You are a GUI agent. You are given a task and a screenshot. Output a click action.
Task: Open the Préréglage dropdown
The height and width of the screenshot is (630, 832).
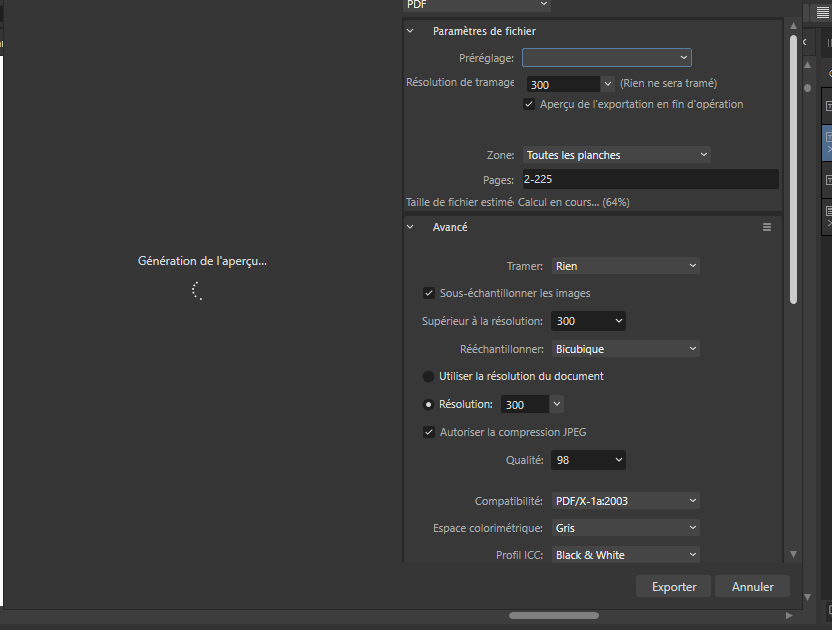click(606, 57)
